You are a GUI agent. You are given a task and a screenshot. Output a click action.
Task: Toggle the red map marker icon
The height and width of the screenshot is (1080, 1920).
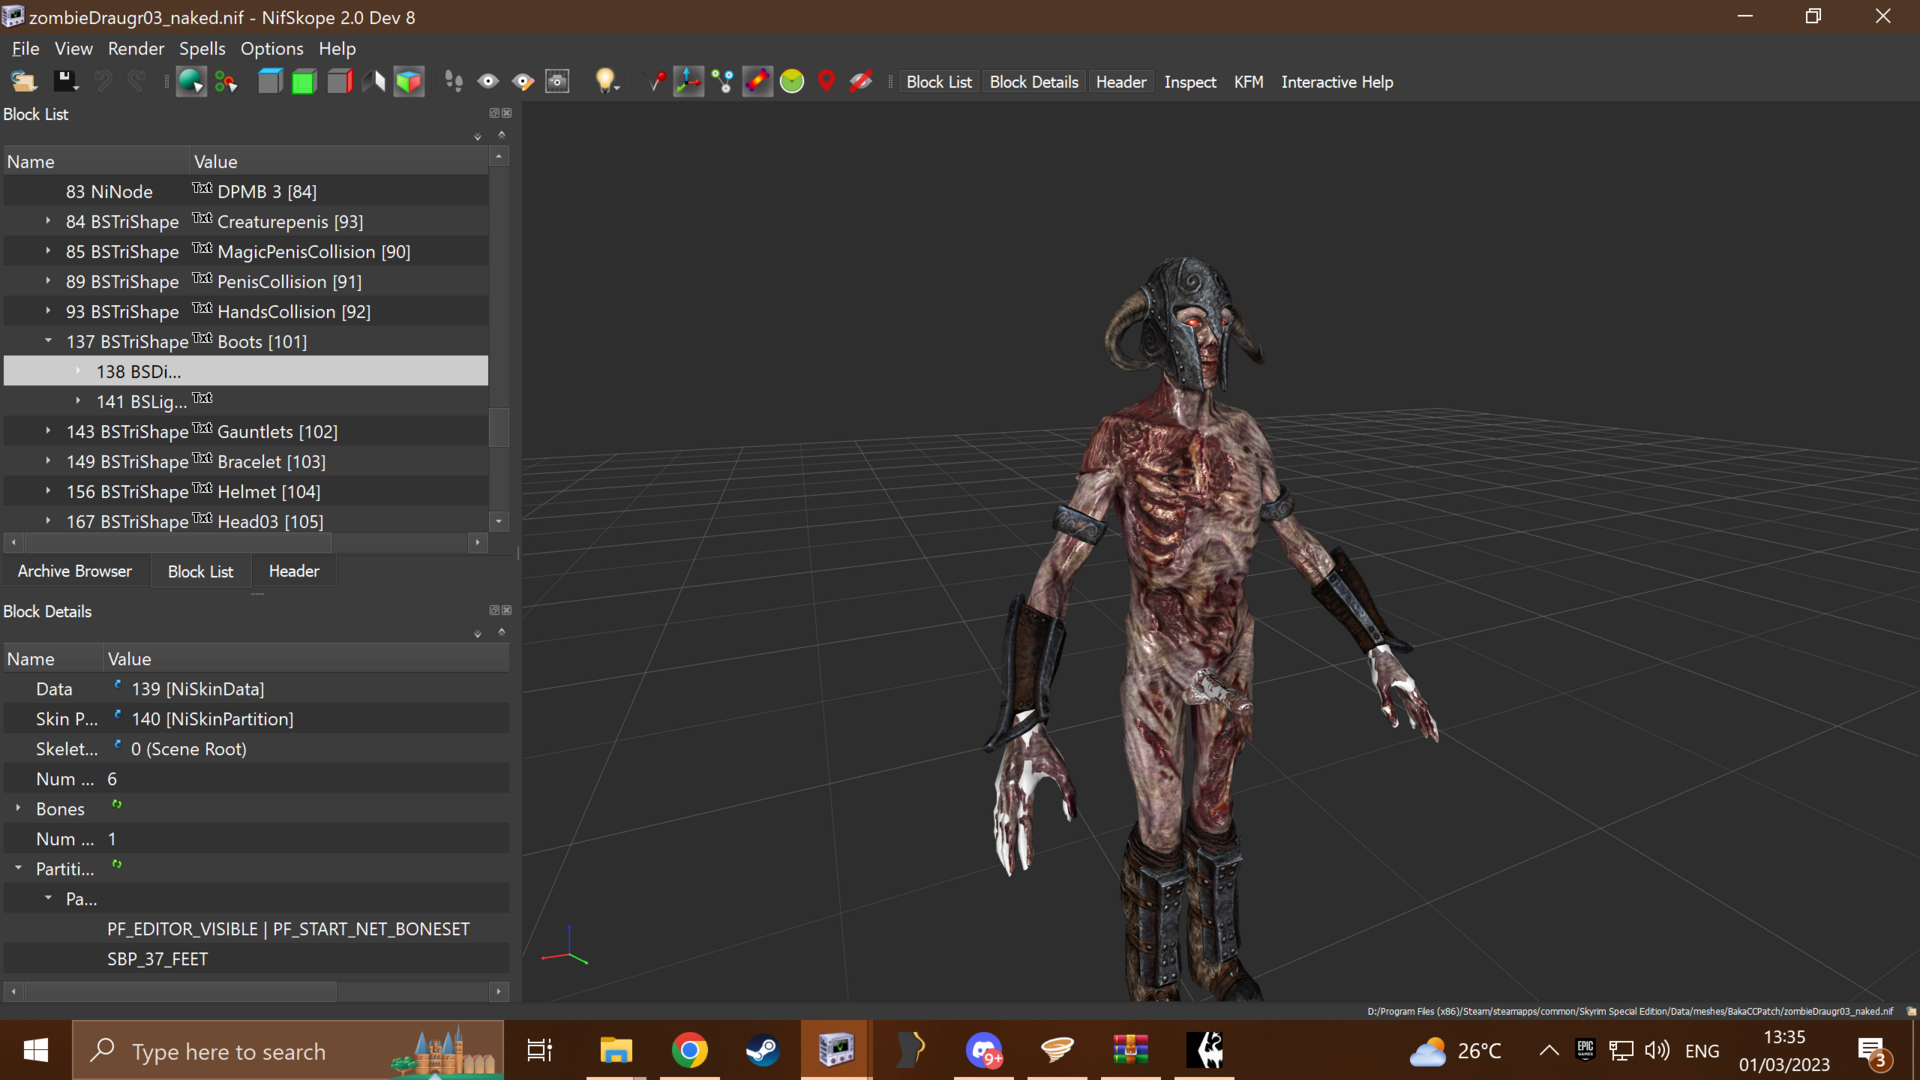tap(826, 82)
